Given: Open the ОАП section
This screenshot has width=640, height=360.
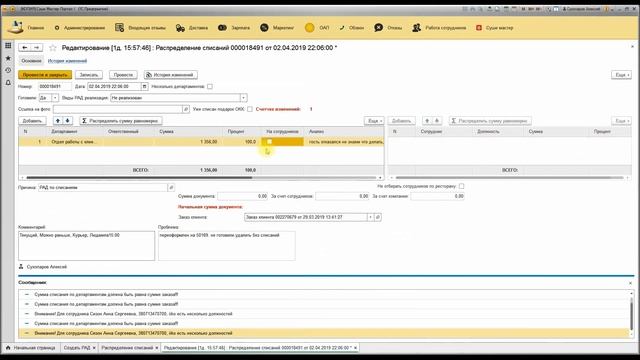Looking at the screenshot, I should click(317, 28).
